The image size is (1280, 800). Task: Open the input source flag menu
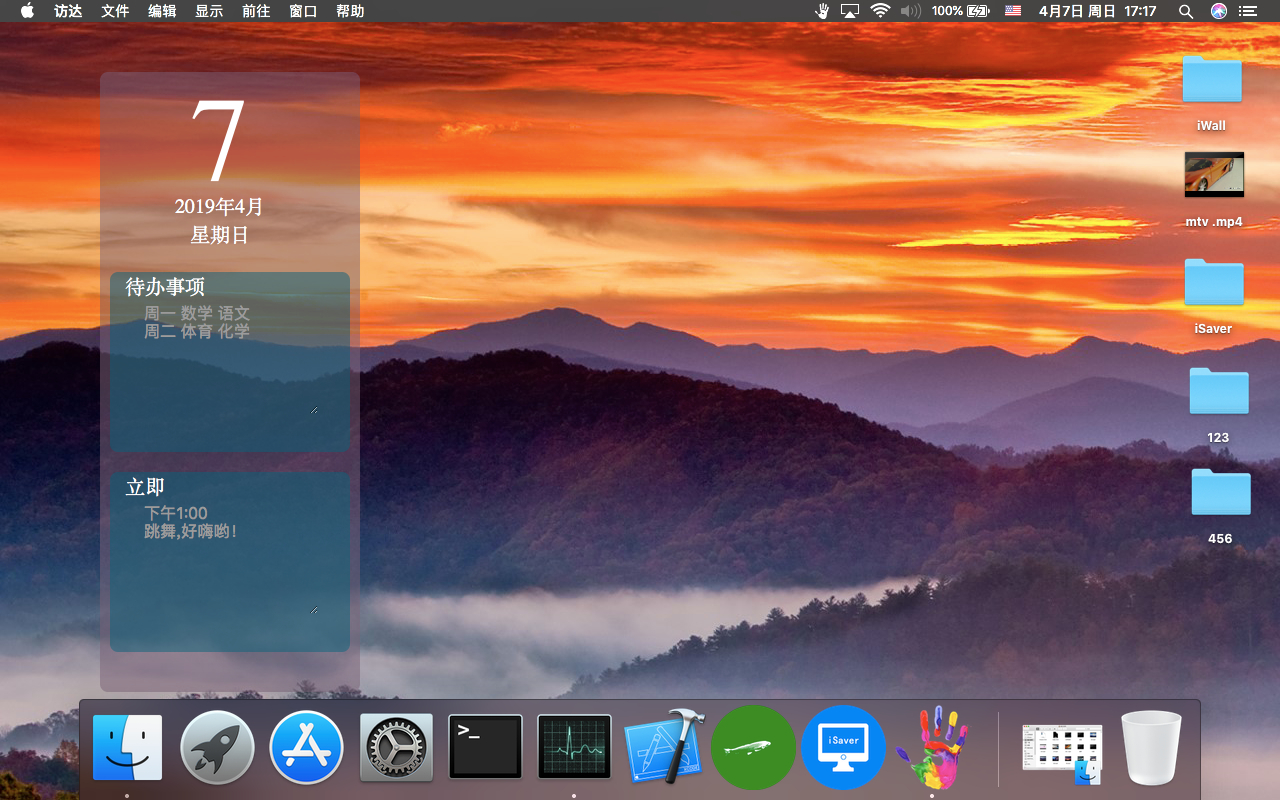(1013, 11)
